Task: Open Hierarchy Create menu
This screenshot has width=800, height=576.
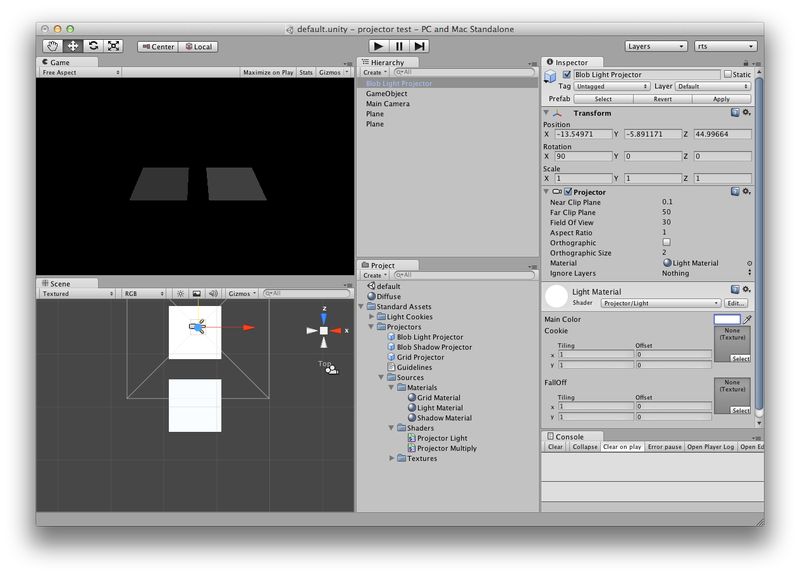Action: click(x=374, y=72)
